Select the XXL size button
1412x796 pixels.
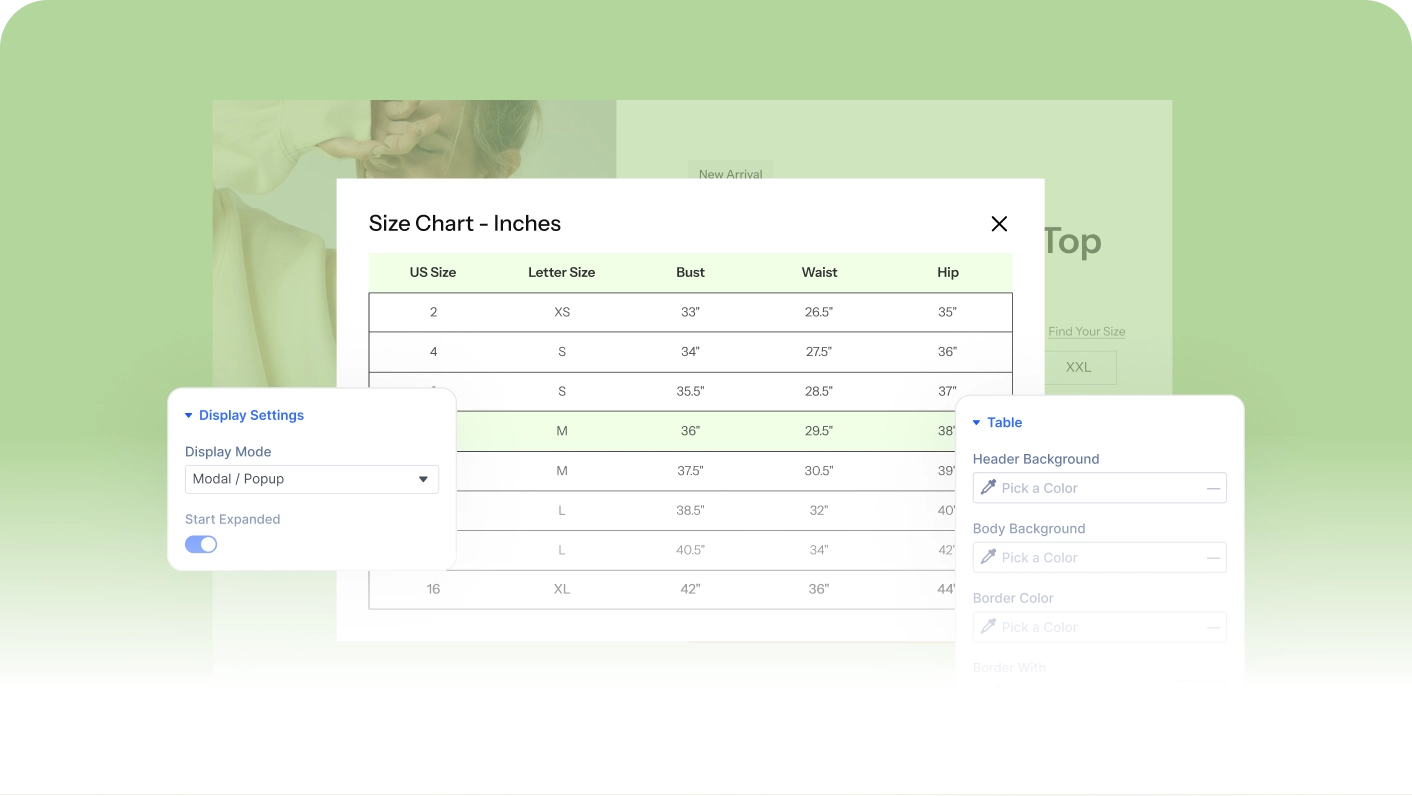coord(1078,367)
